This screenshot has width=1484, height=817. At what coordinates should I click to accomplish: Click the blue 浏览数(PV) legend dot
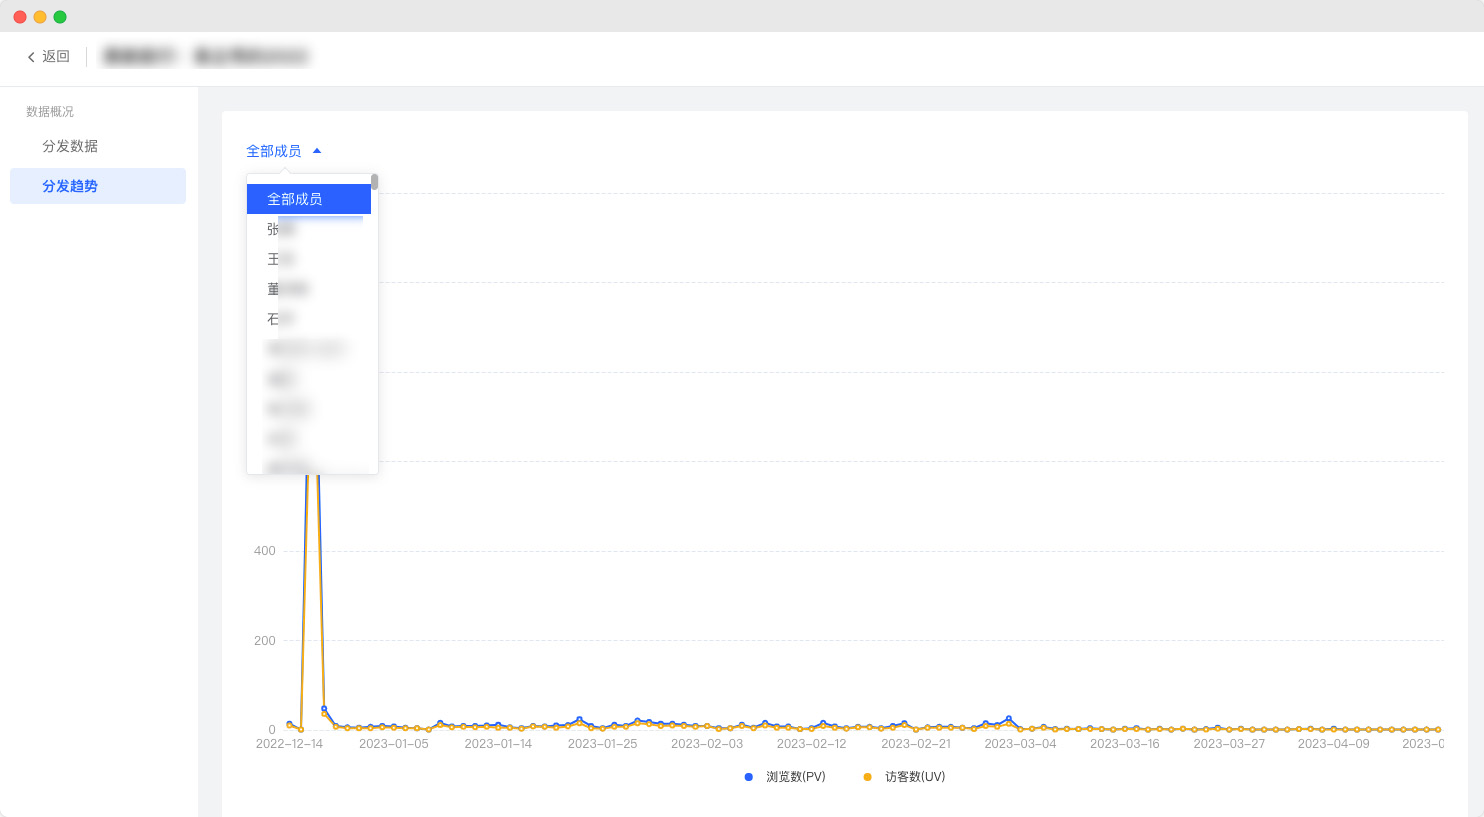coord(748,777)
